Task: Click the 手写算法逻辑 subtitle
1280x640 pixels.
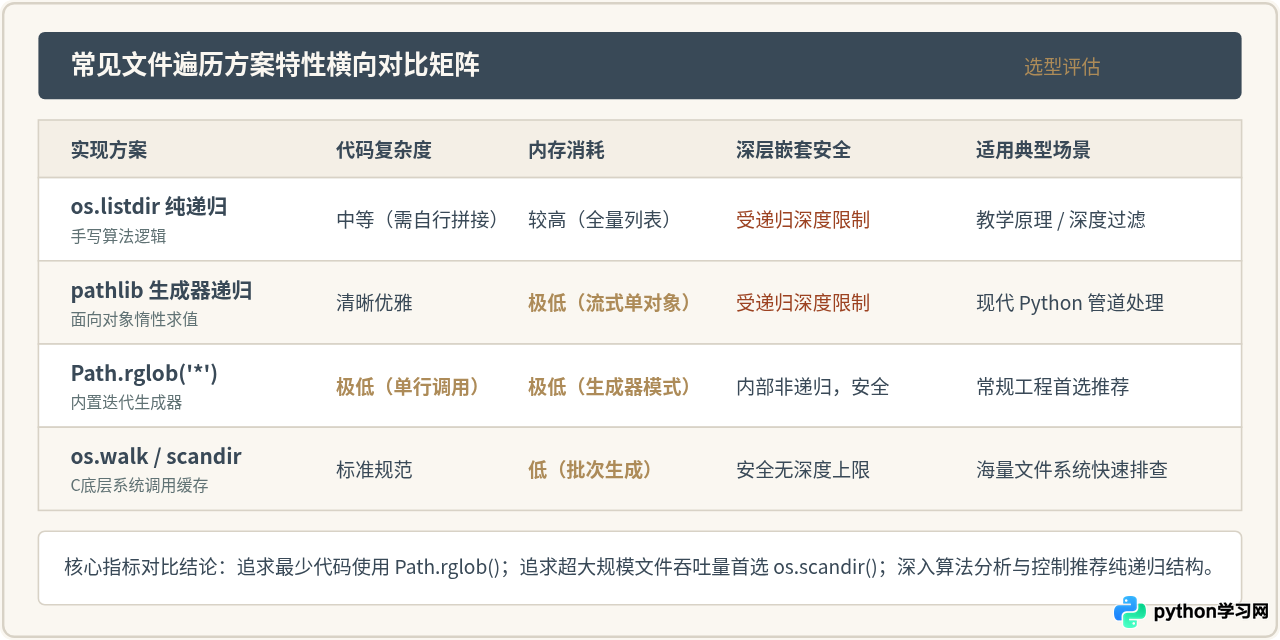Action: (118, 236)
